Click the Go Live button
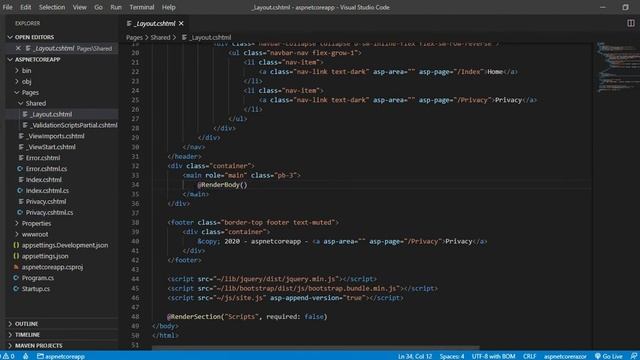Image resolution: width=640 pixels, height=360 pixels. pyautogui.click(x=608, y=356)
